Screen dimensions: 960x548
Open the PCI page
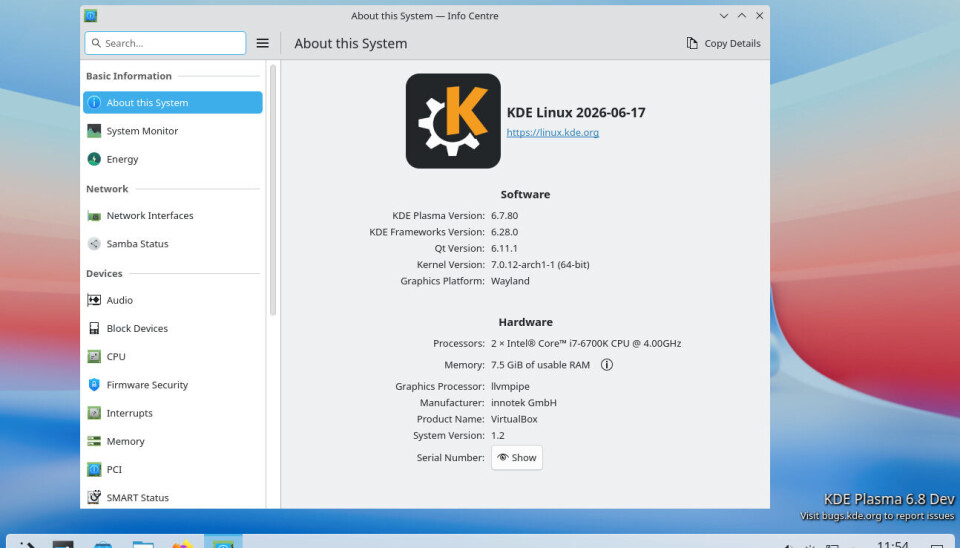(x=173, y=469)
